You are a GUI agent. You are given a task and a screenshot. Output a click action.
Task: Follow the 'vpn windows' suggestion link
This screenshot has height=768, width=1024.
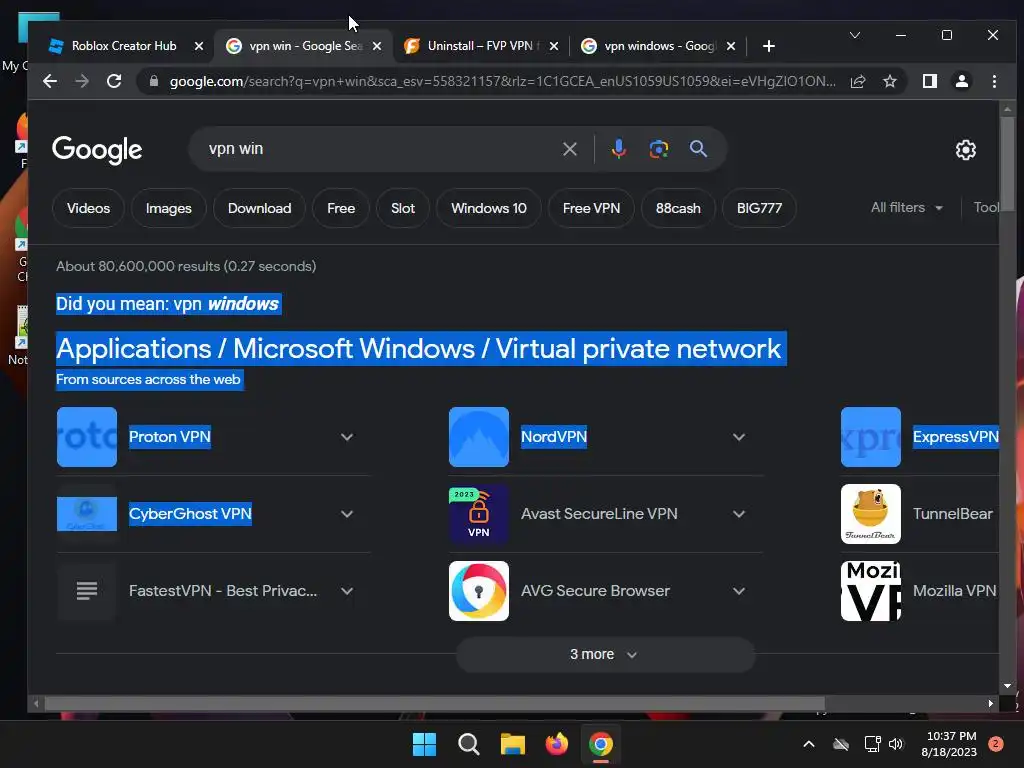(226, 304)
